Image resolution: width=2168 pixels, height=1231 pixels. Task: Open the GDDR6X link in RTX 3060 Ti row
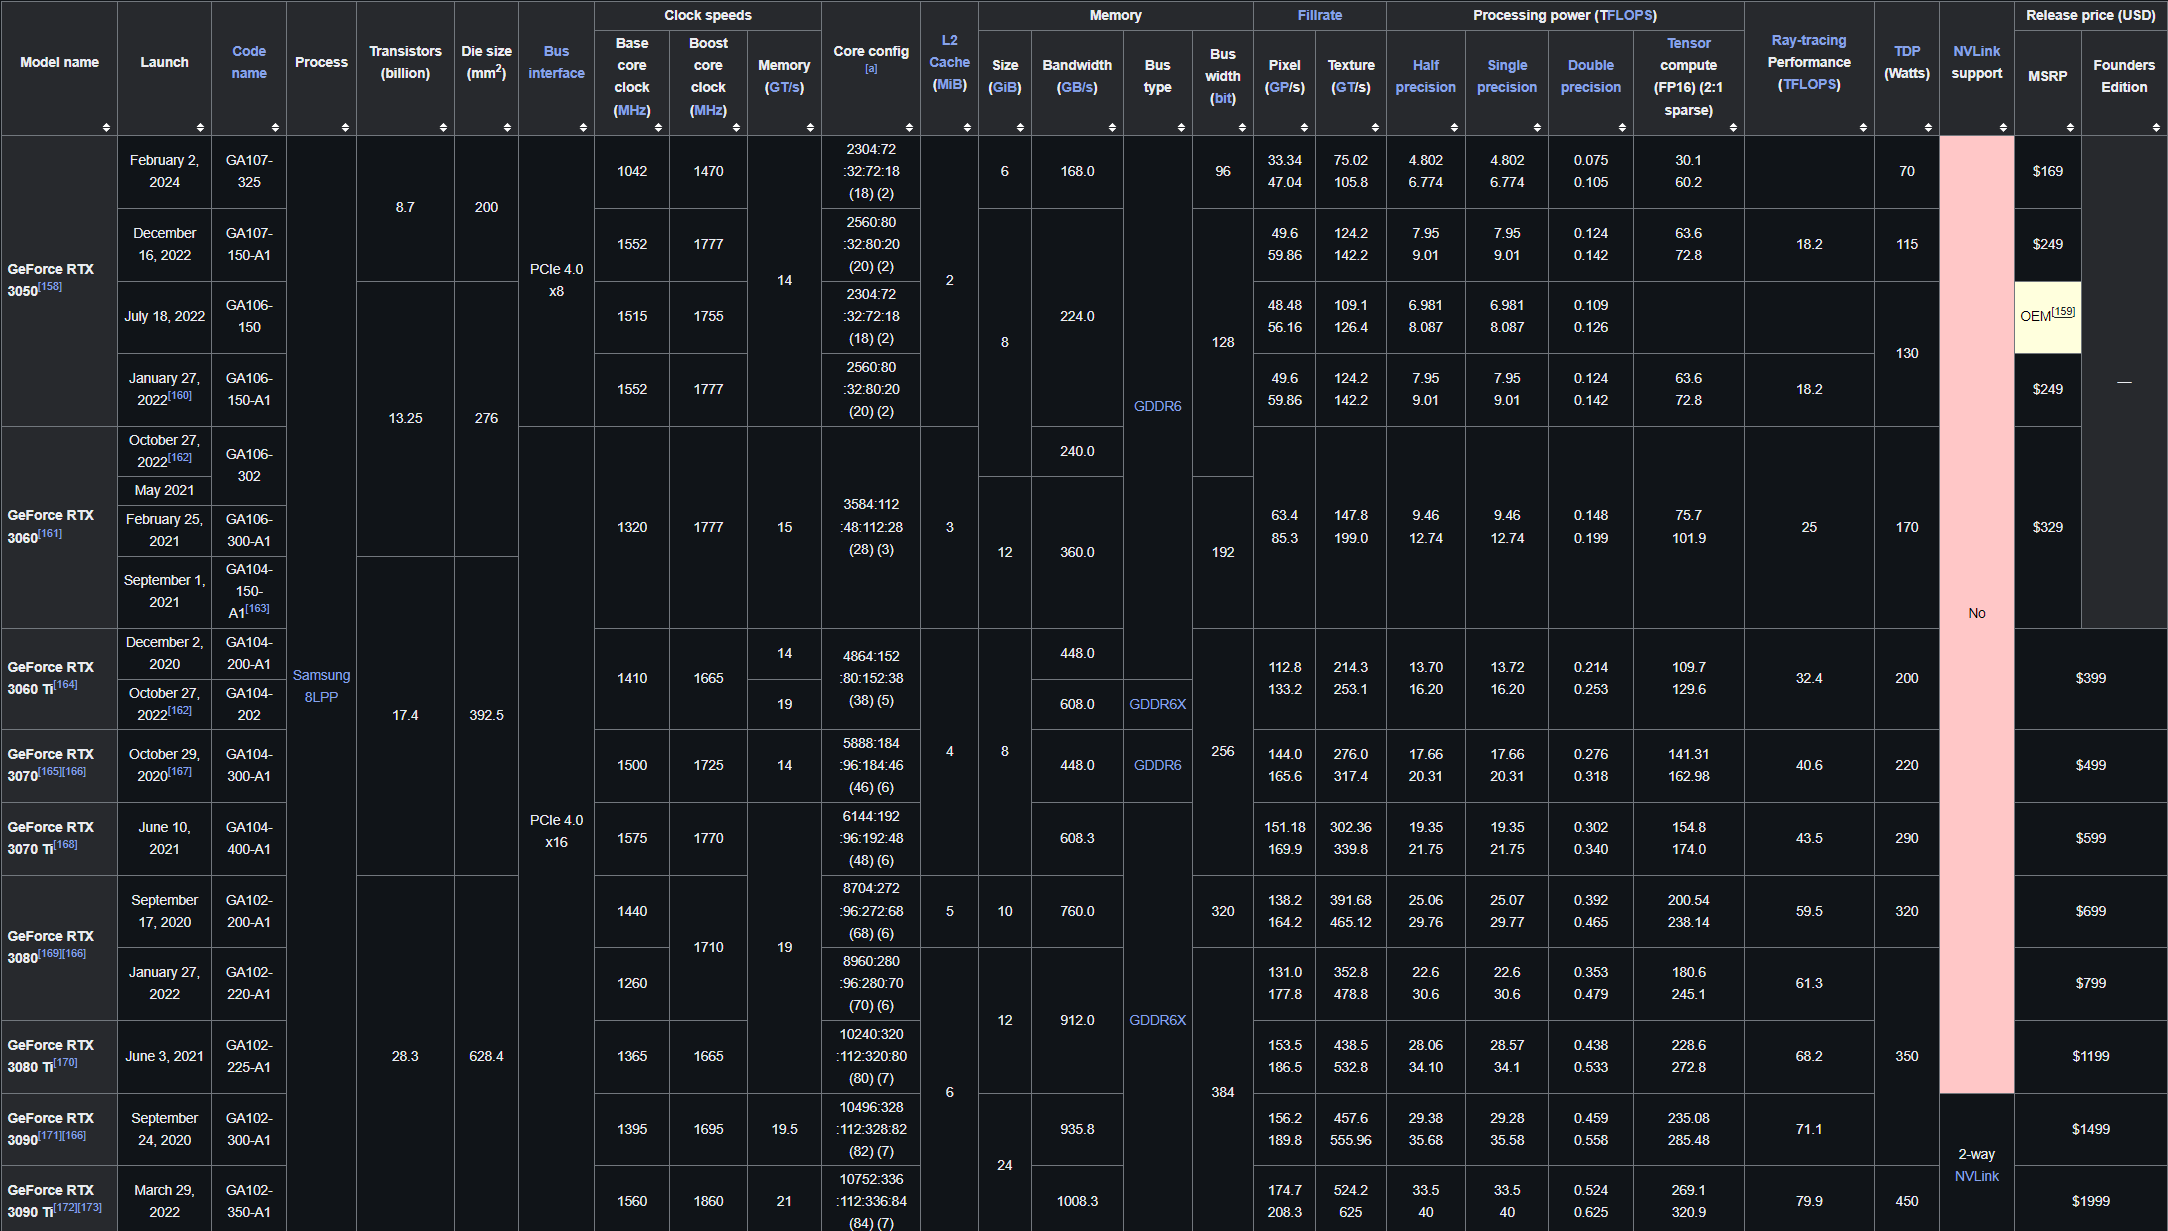click(x=1157, y=704)
